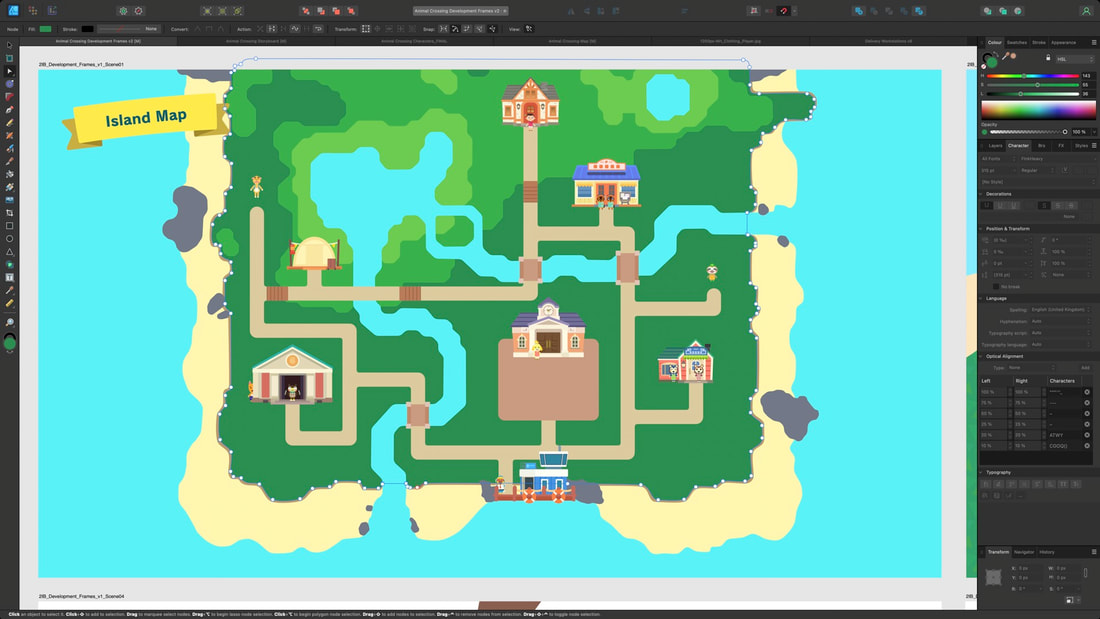The image size is (1100, 619).
Task: Click the Add button in Optical Alignment
Action: [x=1085, y=368]
